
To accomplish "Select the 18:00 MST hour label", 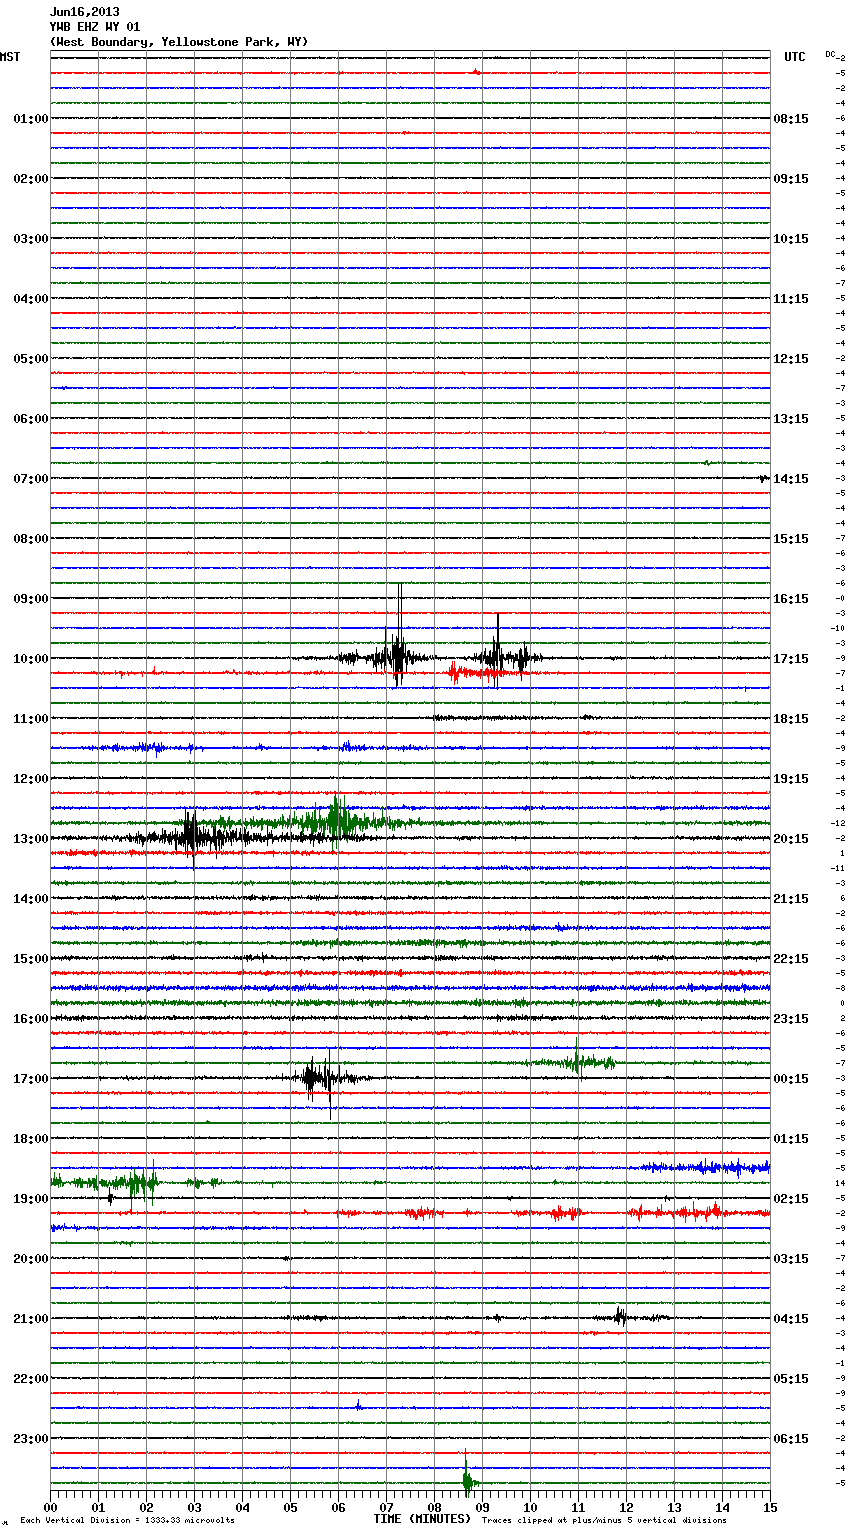I will [x=30, y=1139].
